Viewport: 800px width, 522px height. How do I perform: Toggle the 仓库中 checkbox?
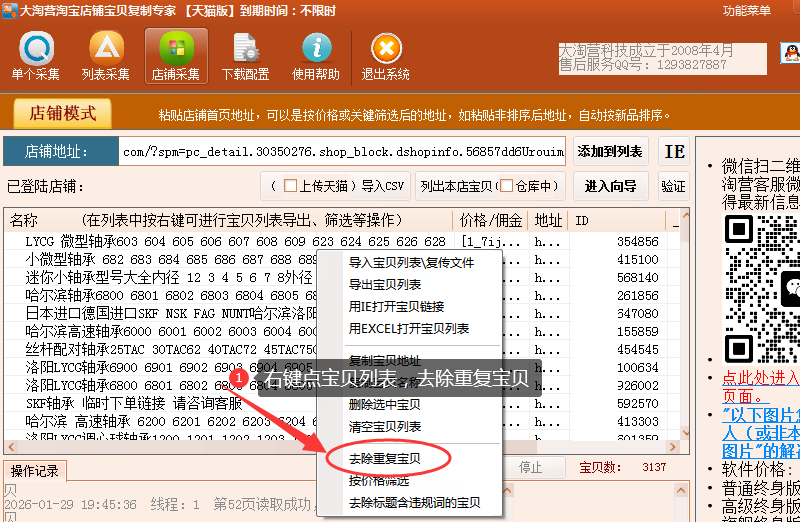506,186
